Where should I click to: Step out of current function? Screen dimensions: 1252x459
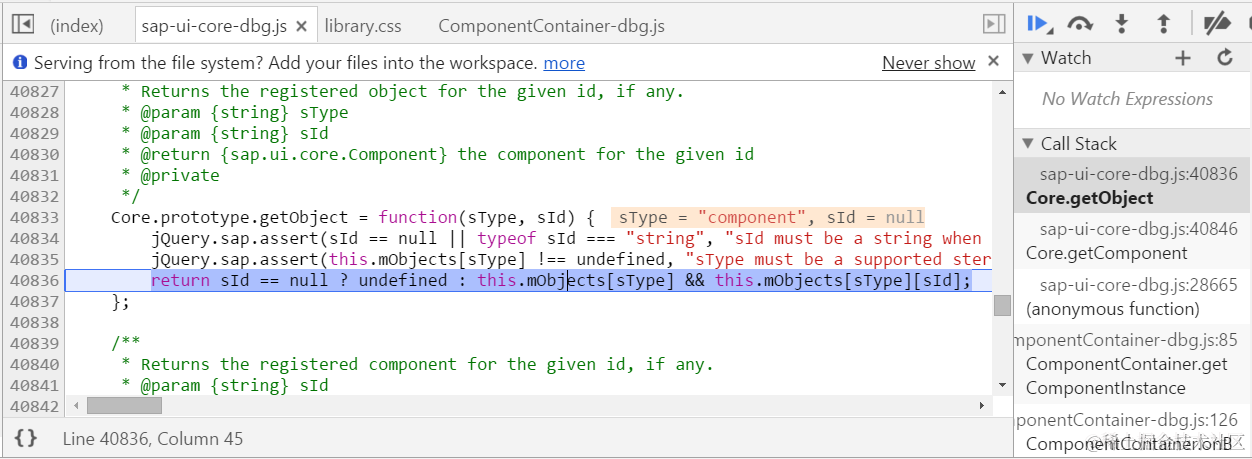click(1163, 24)
